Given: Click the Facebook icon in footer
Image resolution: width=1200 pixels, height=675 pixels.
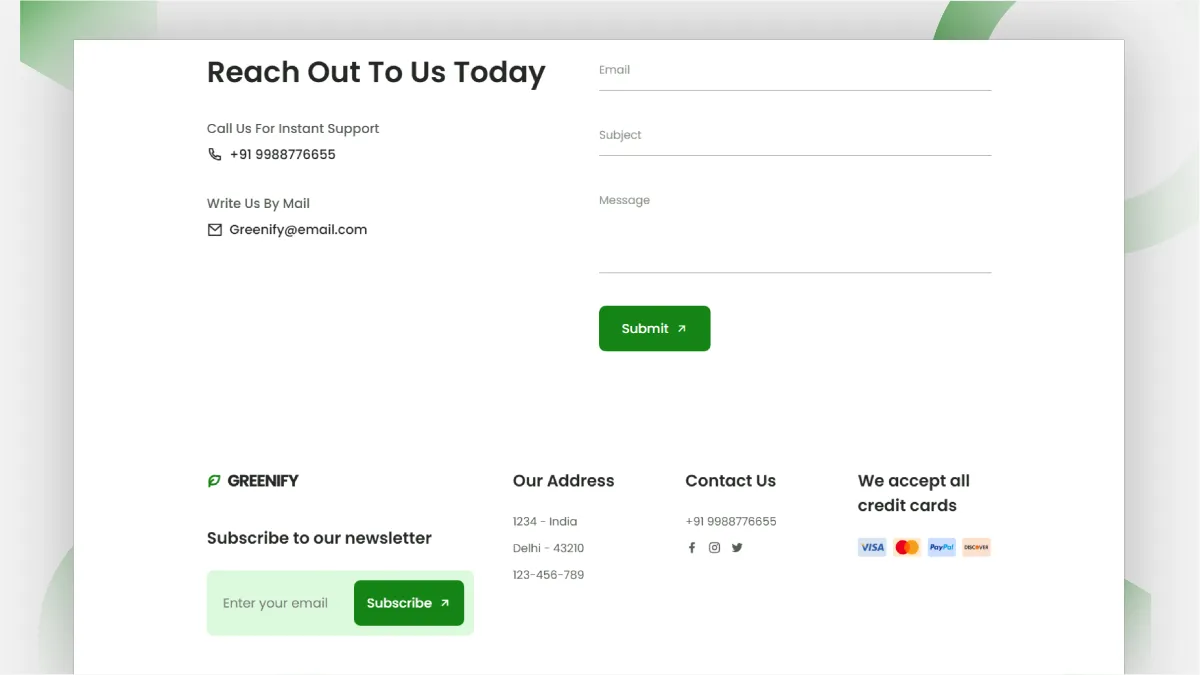Looking at the screenshot, I should tap(691, 548).
